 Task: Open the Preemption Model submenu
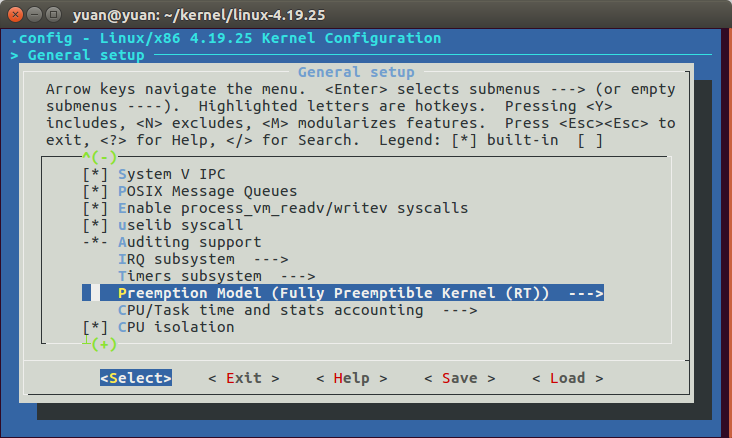point(343,293)
